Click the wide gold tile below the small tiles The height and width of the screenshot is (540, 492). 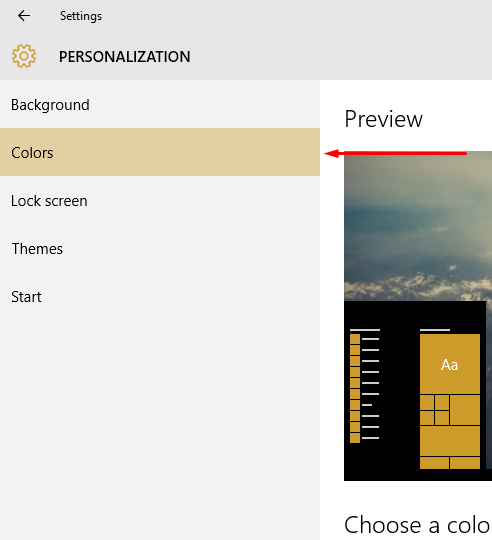[x=450, y=441]
